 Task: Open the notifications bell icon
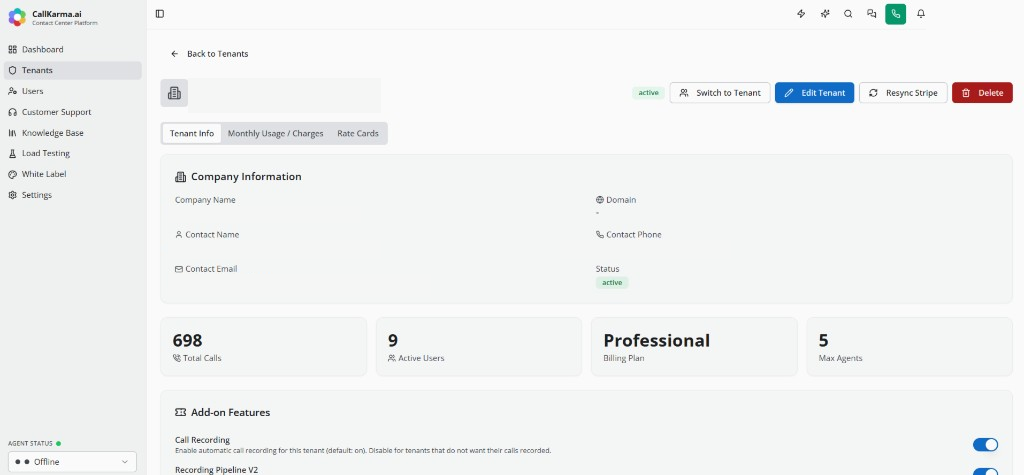921,14
